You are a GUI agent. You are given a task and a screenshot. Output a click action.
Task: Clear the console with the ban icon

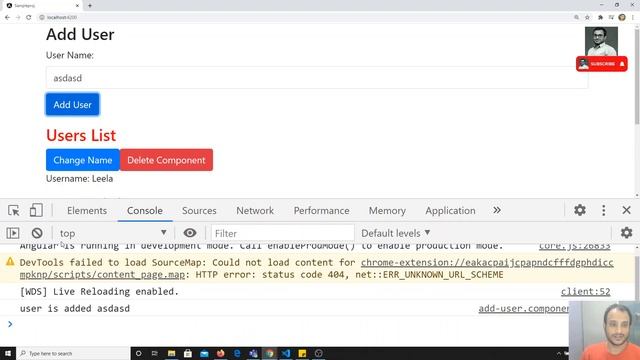point(37,233)
